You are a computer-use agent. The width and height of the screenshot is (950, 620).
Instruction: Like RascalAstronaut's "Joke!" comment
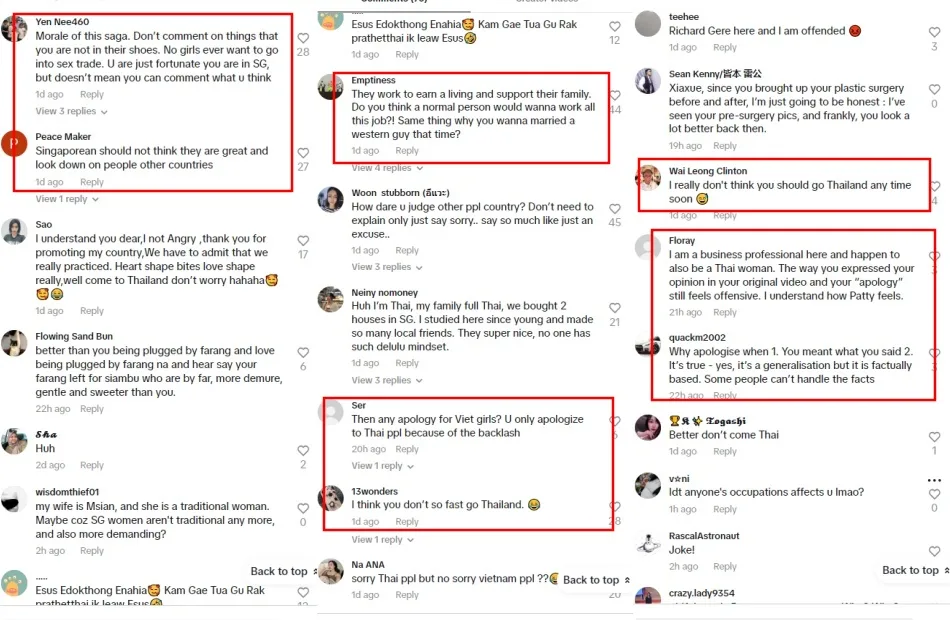(x=935, y=550)
